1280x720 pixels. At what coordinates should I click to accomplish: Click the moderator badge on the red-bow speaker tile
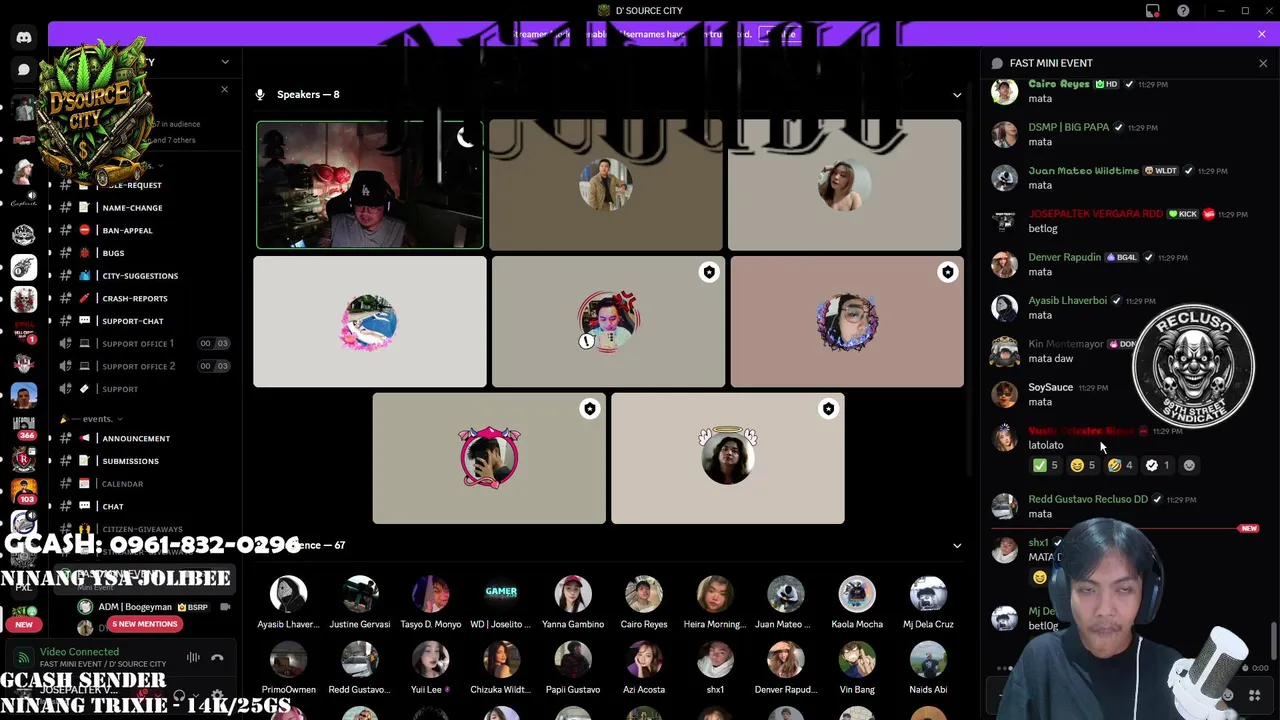(x=709, y=272)
